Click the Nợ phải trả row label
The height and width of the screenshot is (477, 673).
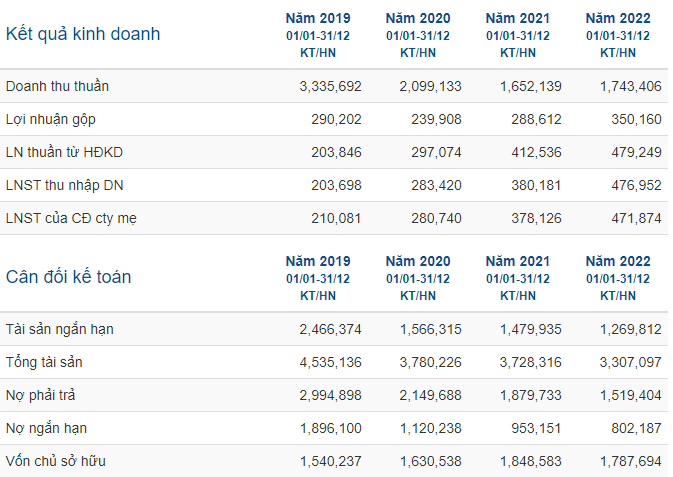click(x=40, y=395)
